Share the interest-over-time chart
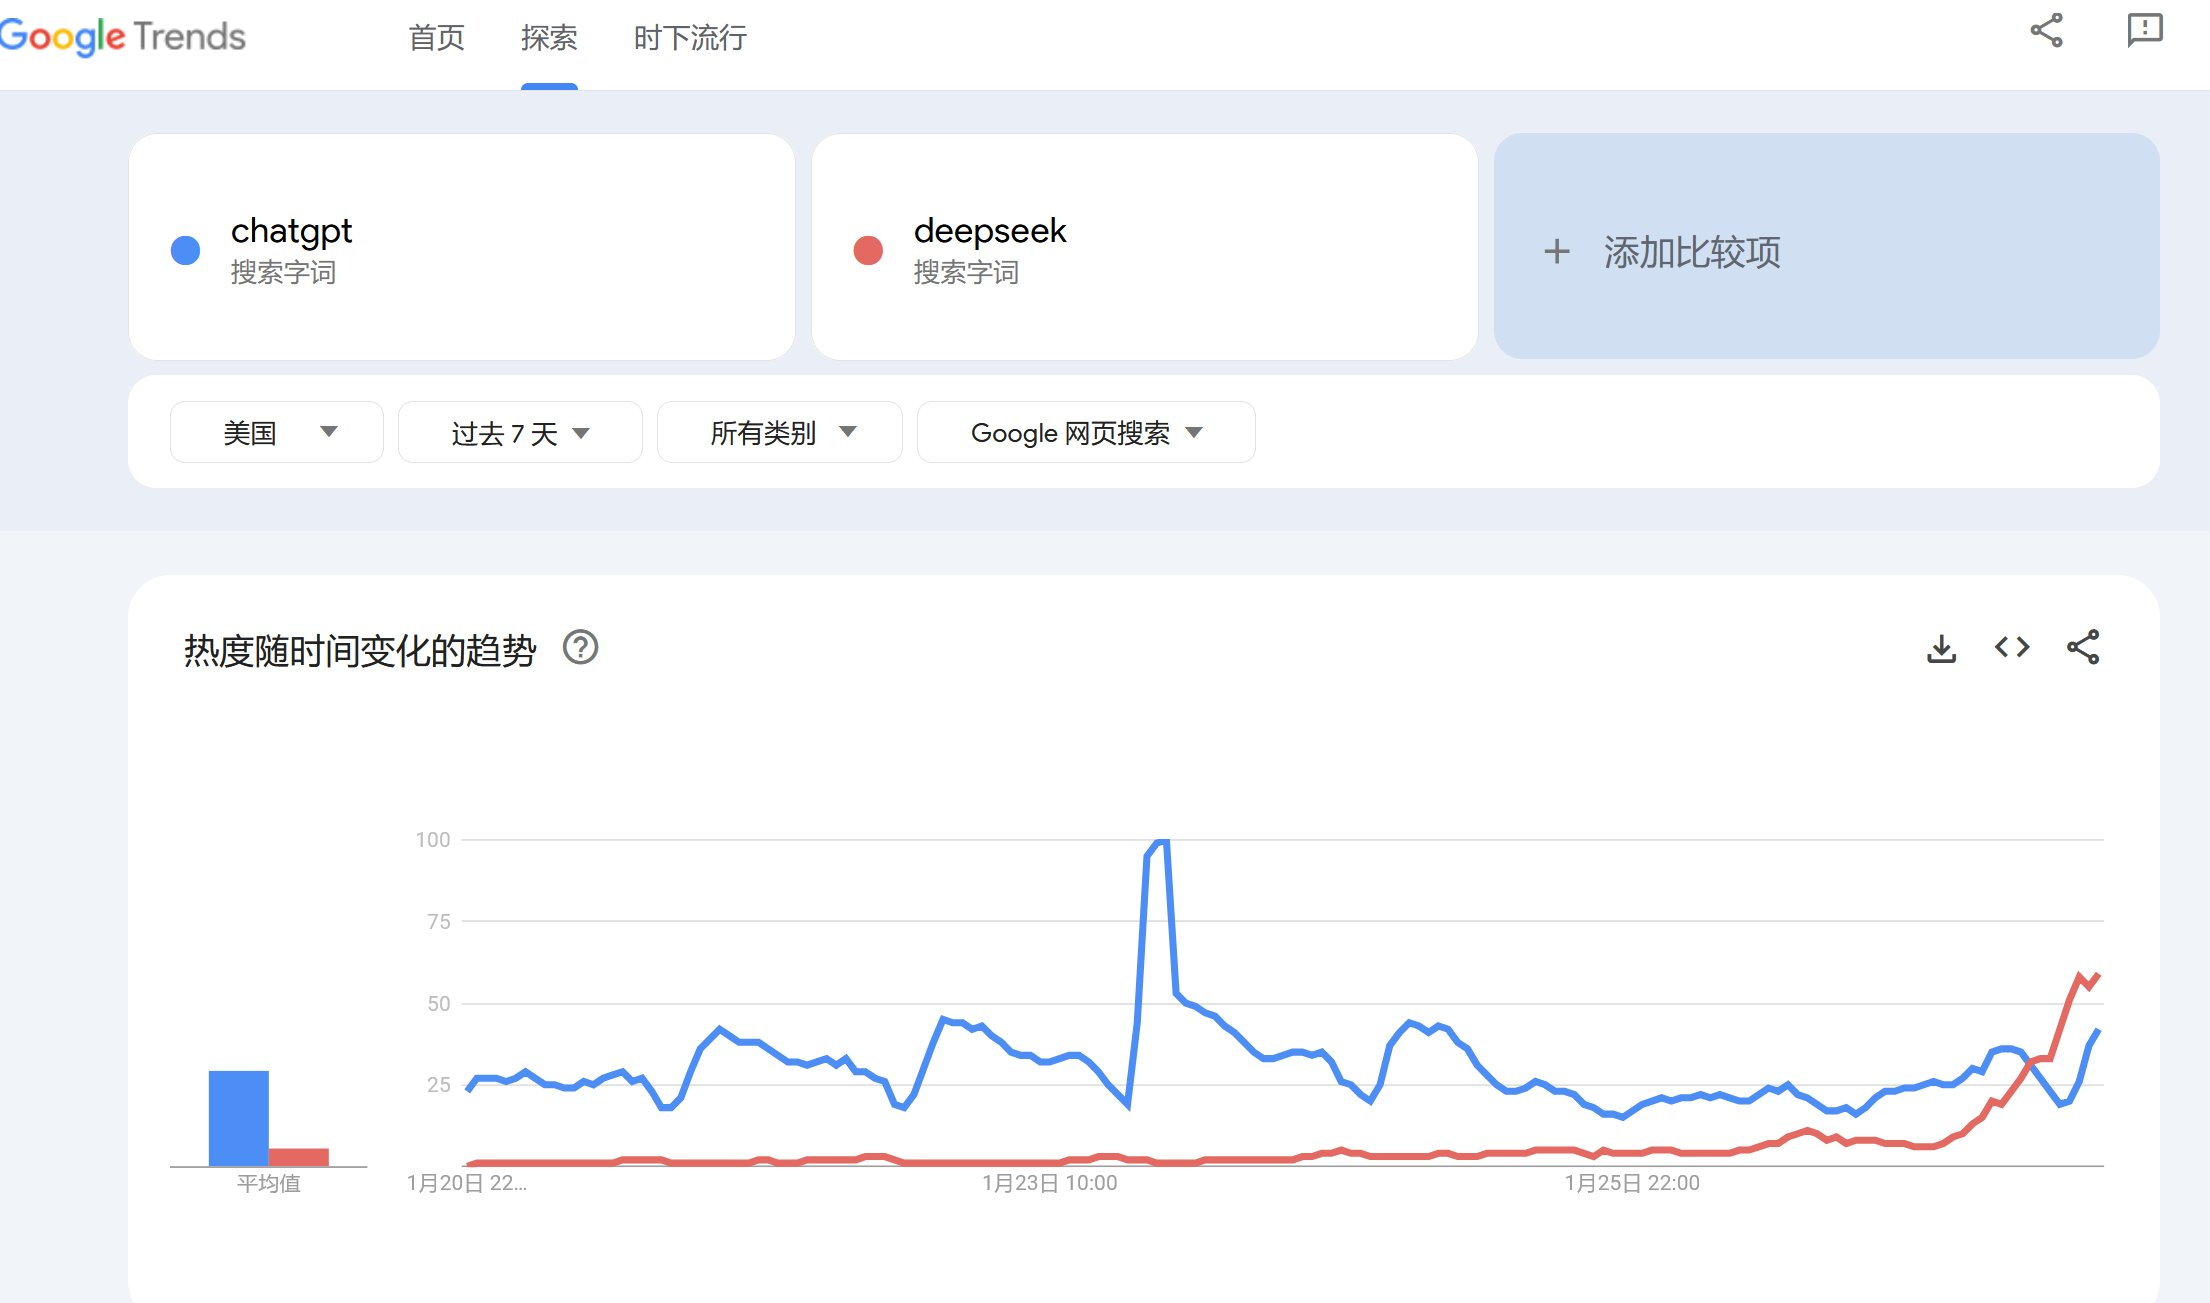This screenshot has width=2210, height=1303. click(2083, 647)
